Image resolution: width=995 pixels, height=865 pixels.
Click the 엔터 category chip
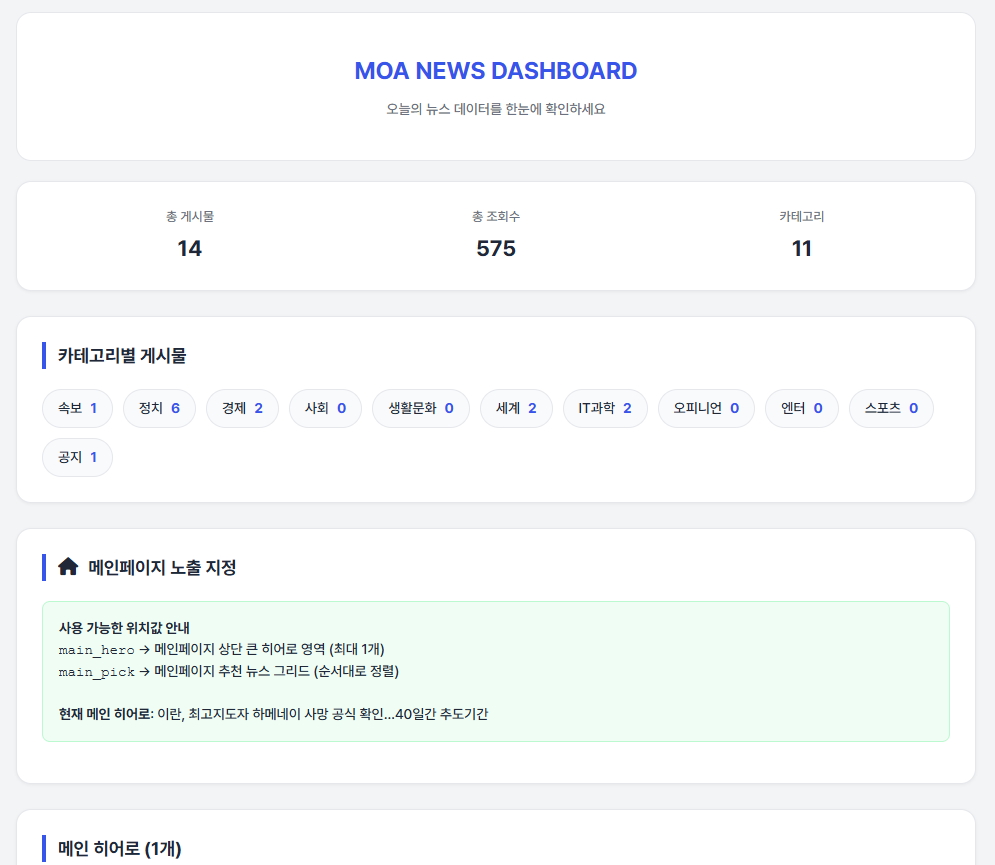coord(801,408)
